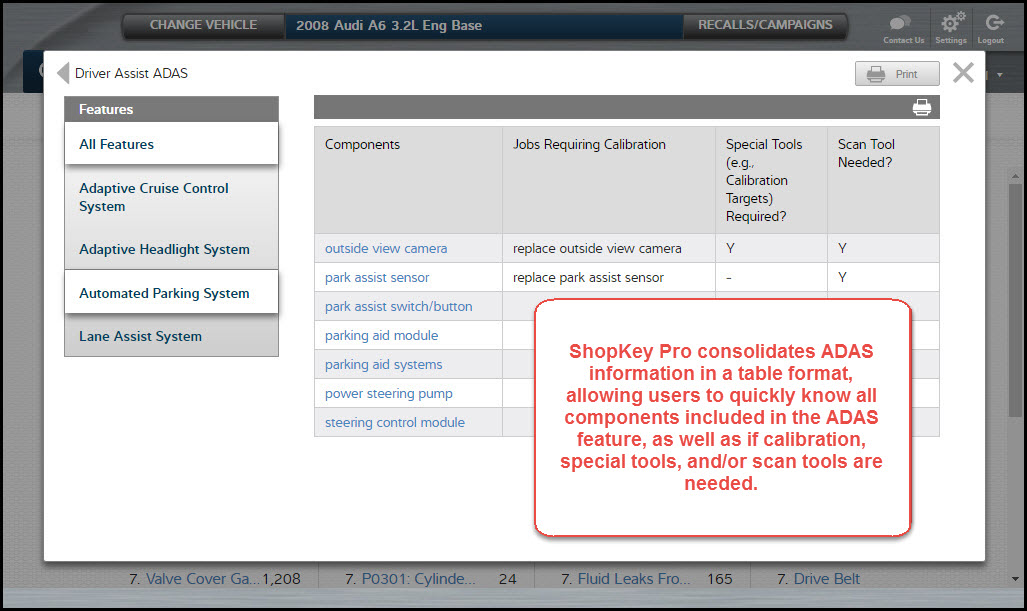Open Fluid Leaks Fro... link in background page
This screenshot has height=611, width=1027.
[634, 579]
